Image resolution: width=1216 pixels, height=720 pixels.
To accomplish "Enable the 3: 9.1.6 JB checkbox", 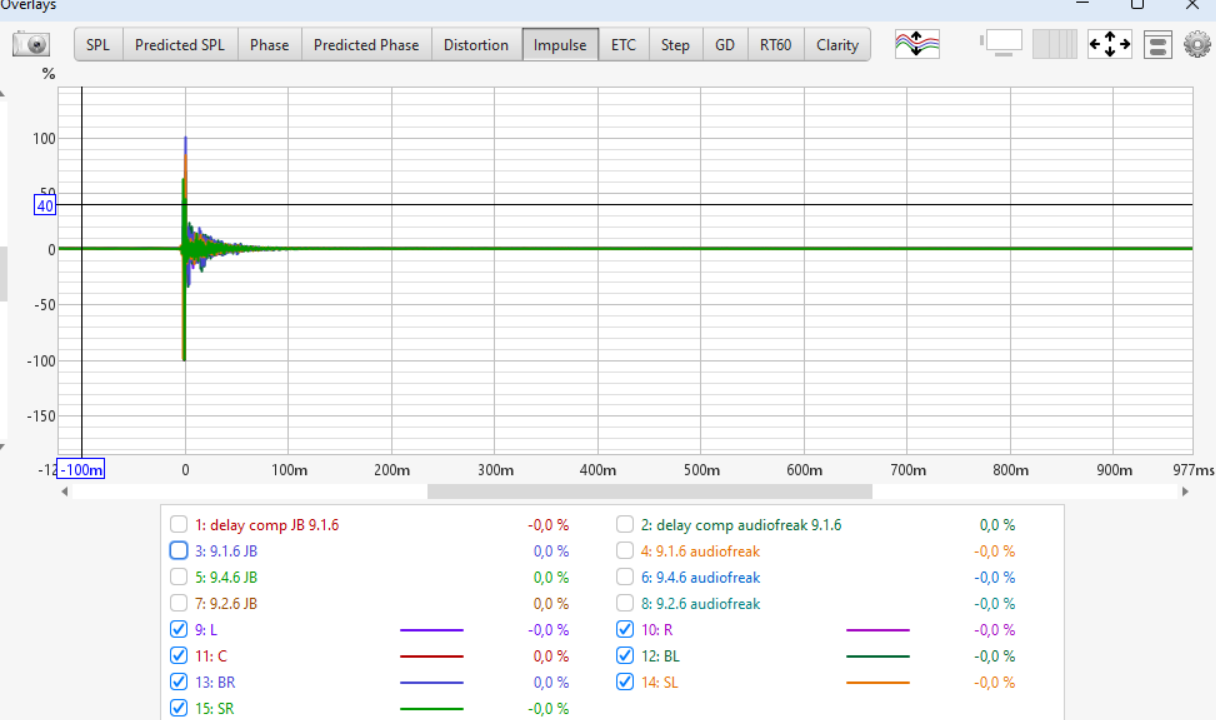I will (178, 551).
